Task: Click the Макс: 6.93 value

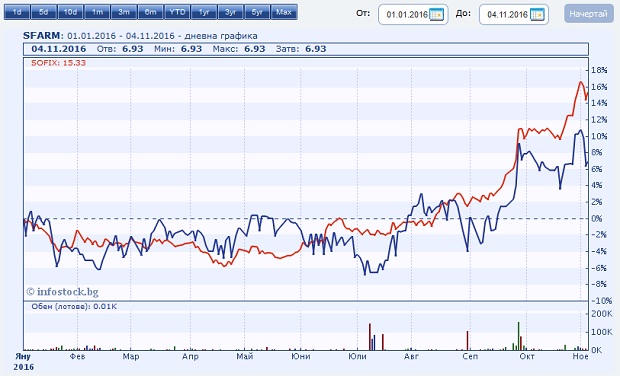Action: coord(239,49)
